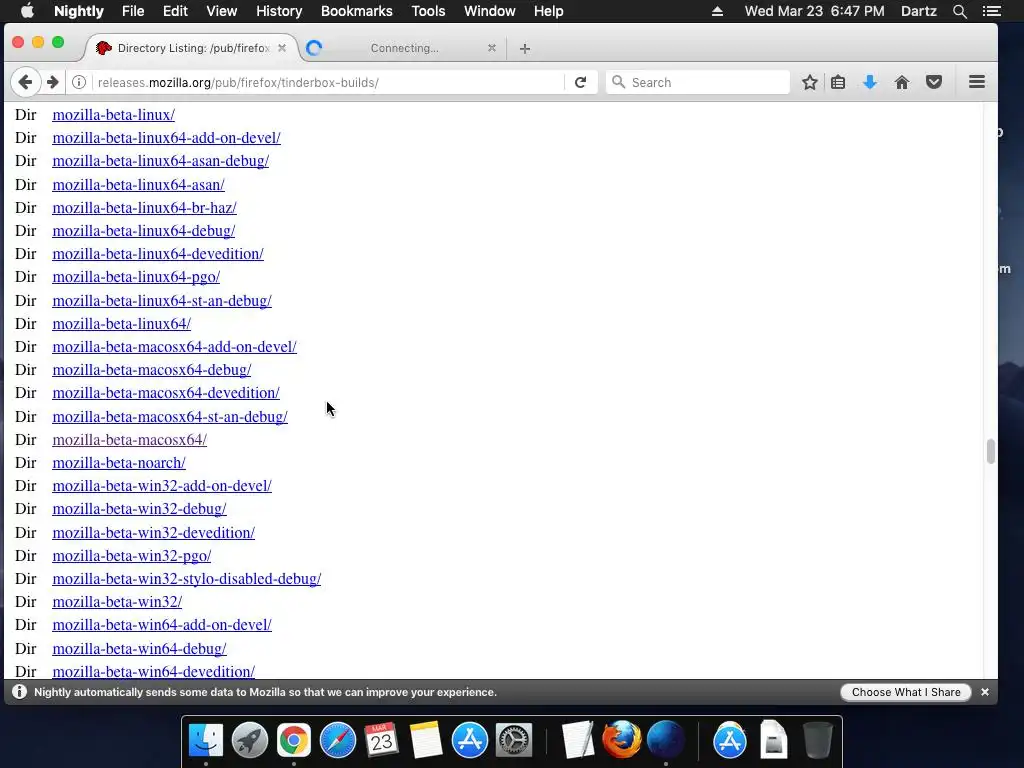Viewport: 1024px width, 768px height.
Task: Open mozilla-beta-win64-debug/ link
Action: (139, 648)
